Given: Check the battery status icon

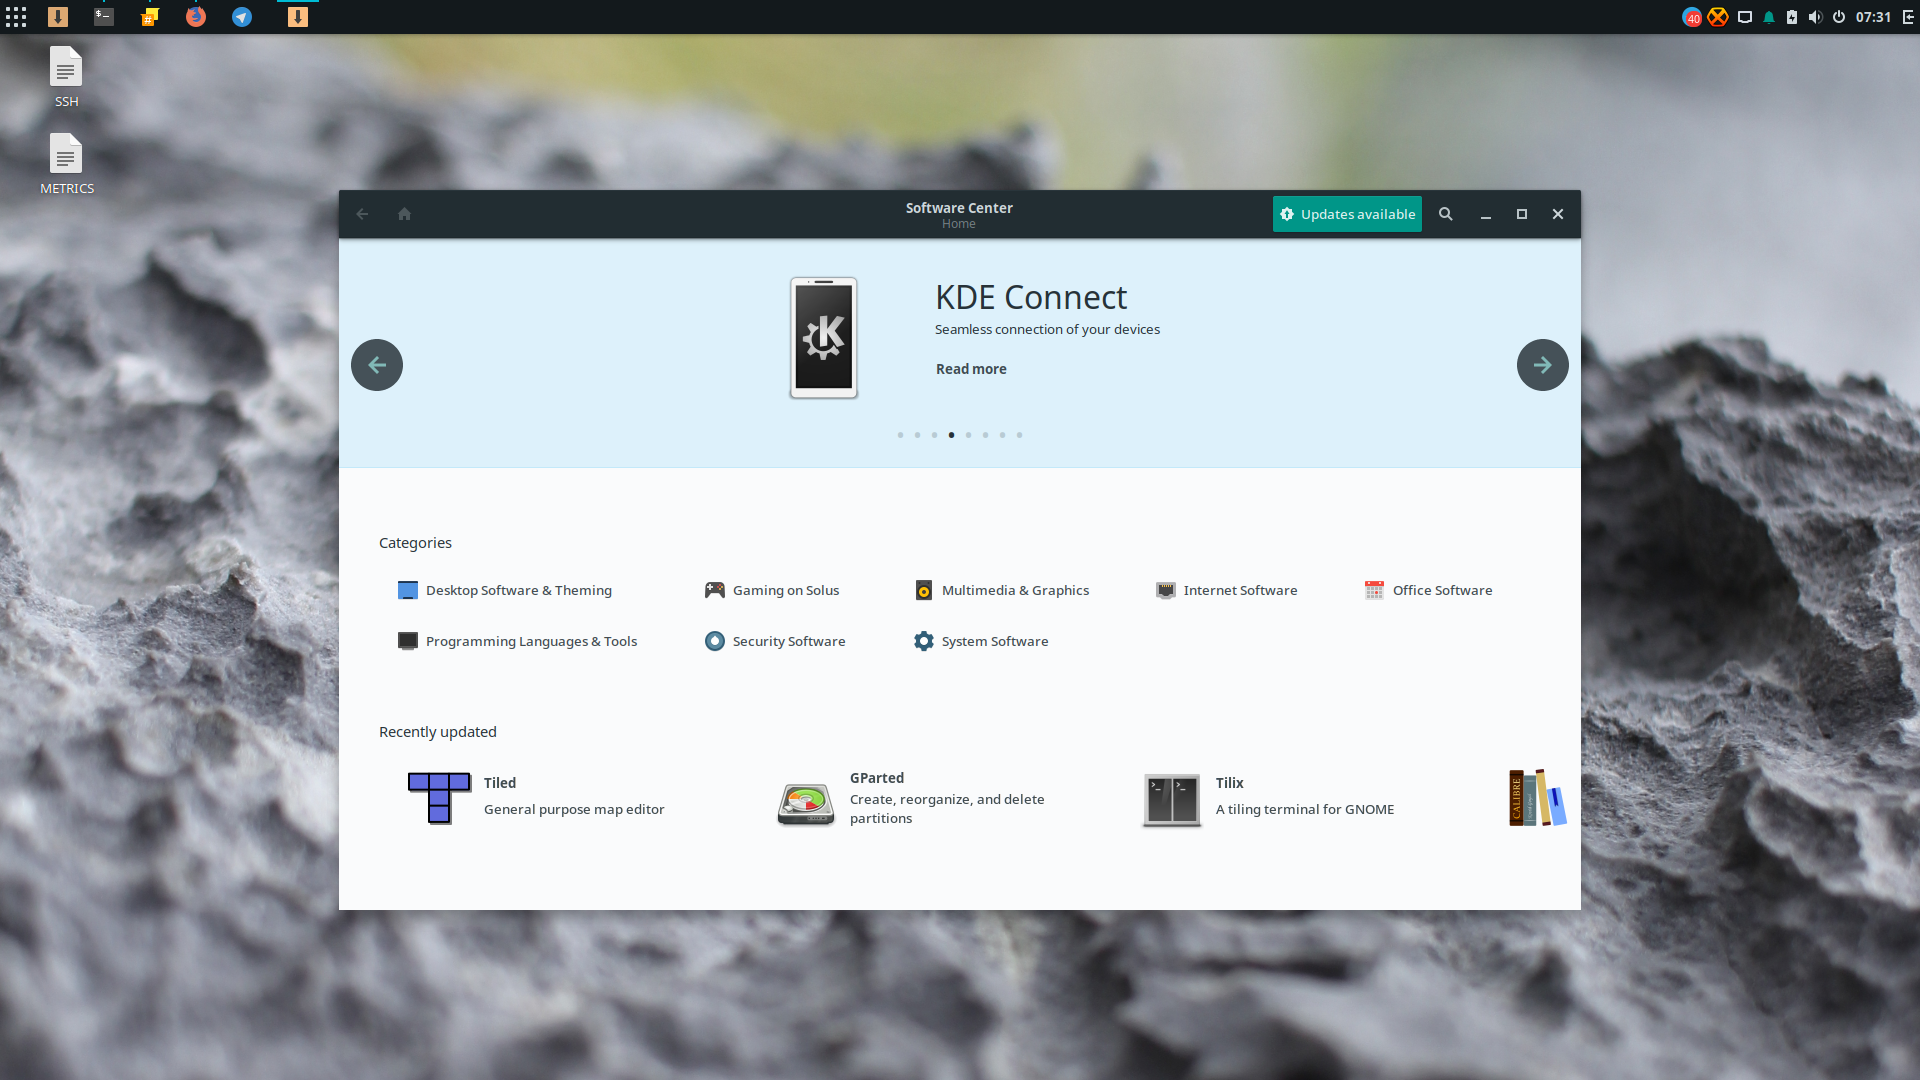Looking at the screenshot, I should (1792, 17).
